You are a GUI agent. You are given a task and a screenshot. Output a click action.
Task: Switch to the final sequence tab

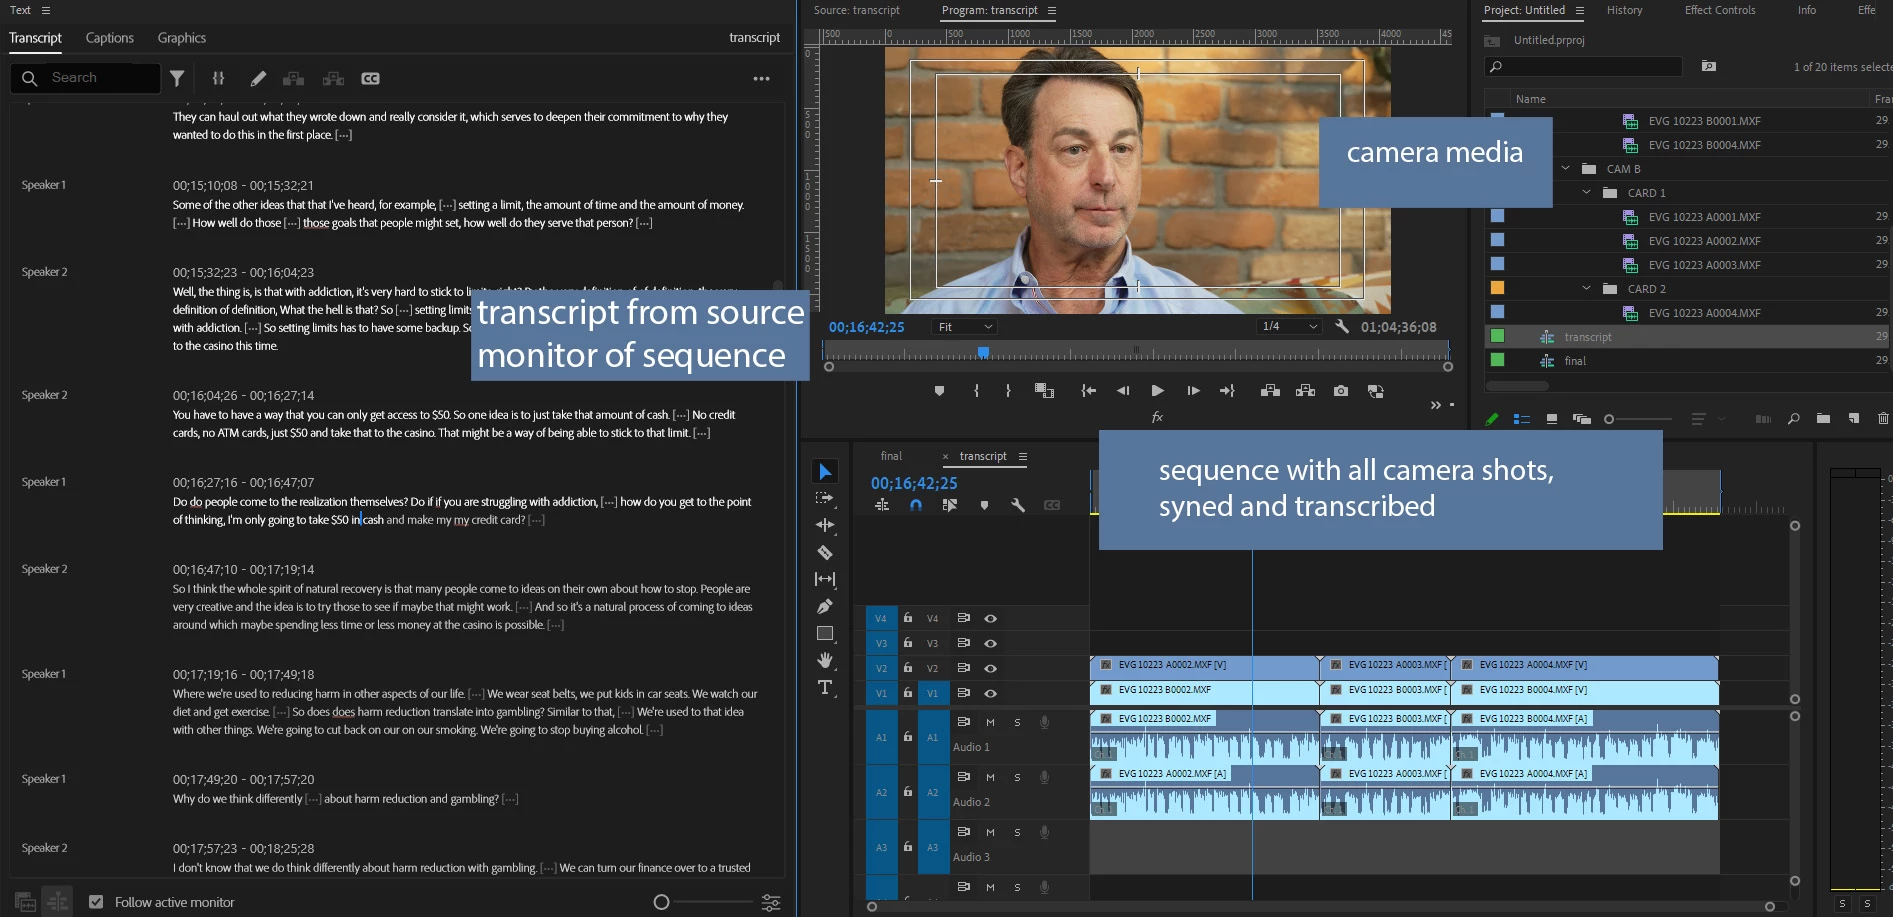(x=891, y=456)
